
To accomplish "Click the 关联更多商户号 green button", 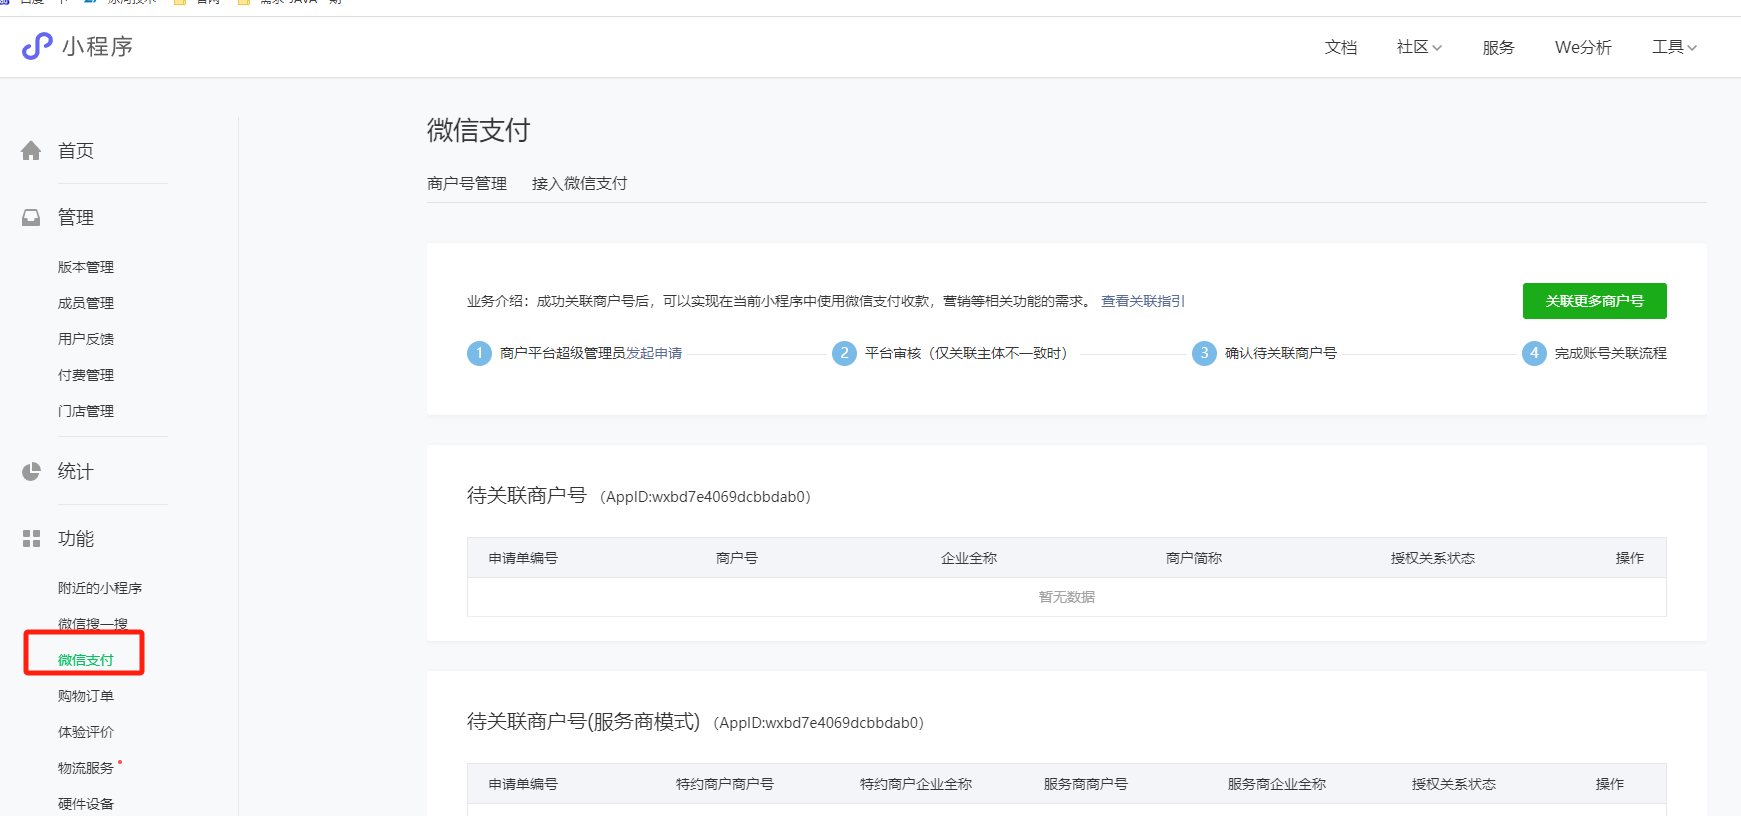I will 1594,301.
